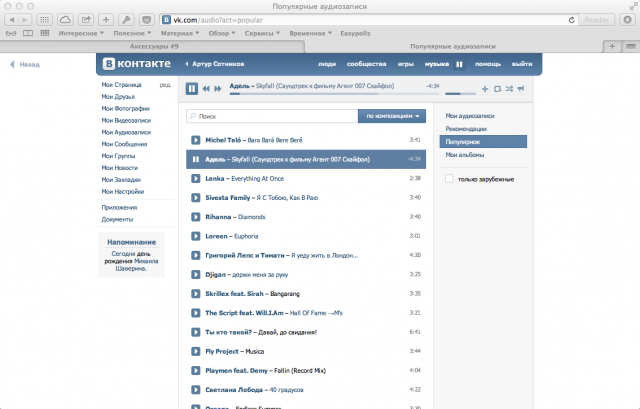The width and height of the screenshot is (640, 409).
Task: Pause the highlighted Skyfall track row
Action: pos(196,159)
